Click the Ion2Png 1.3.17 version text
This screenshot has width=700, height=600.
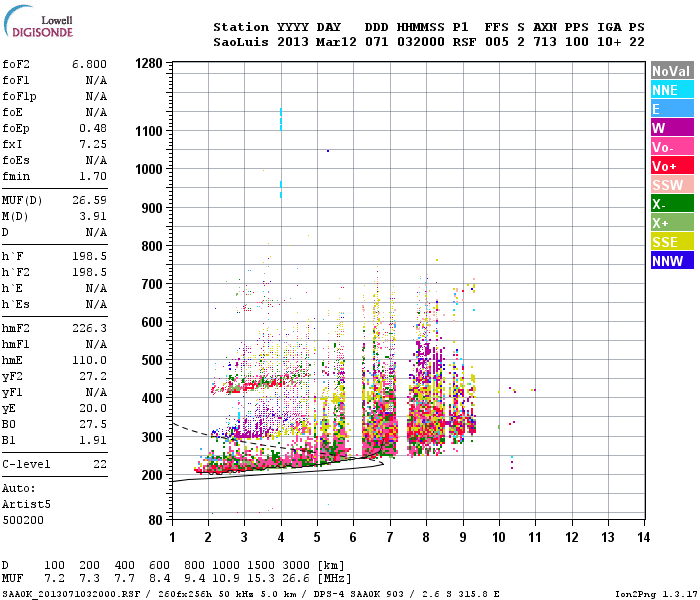coord(656,594)
